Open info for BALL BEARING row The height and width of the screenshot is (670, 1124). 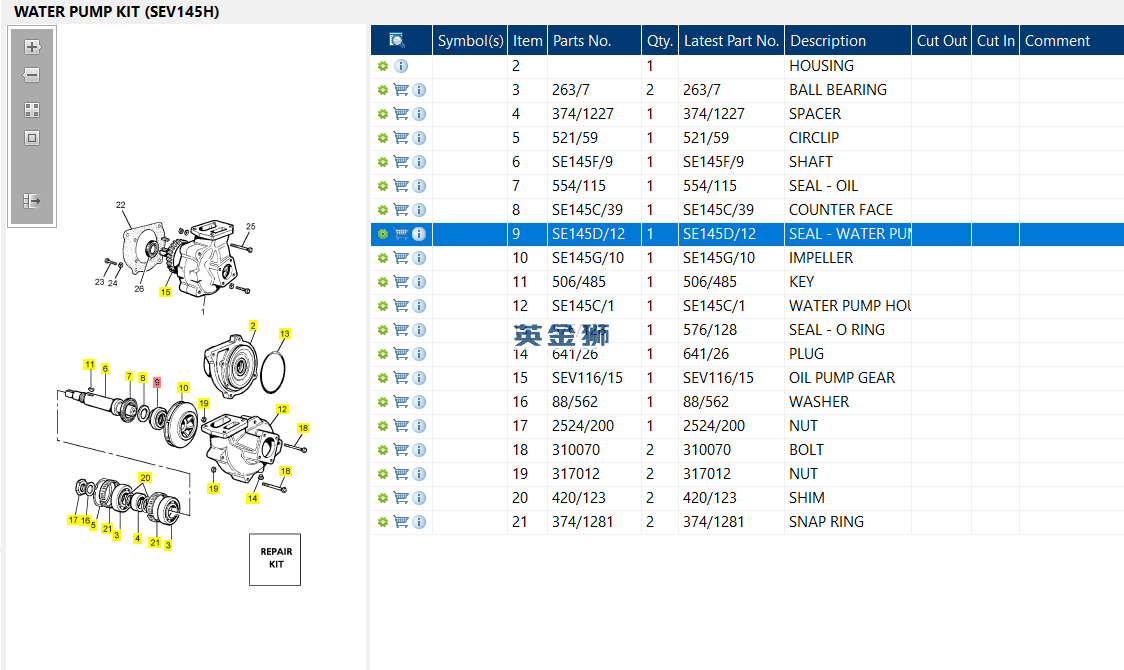(419, 90)
